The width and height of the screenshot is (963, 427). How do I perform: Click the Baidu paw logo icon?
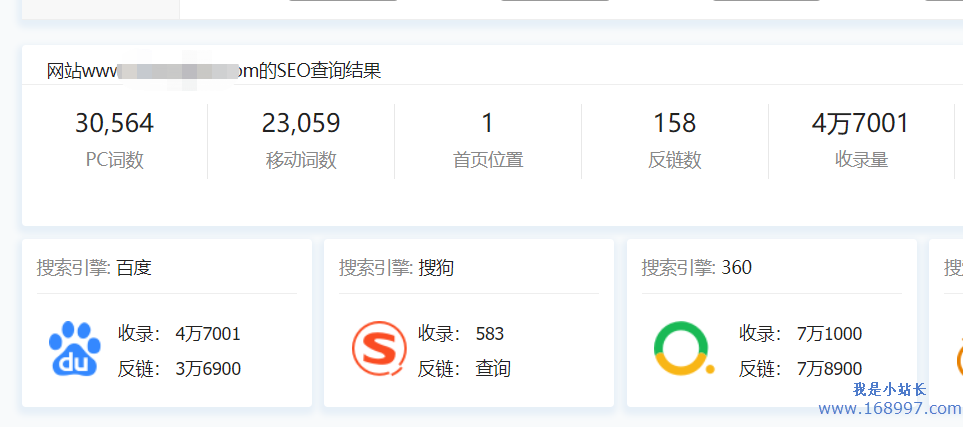[x=74, y=348]
